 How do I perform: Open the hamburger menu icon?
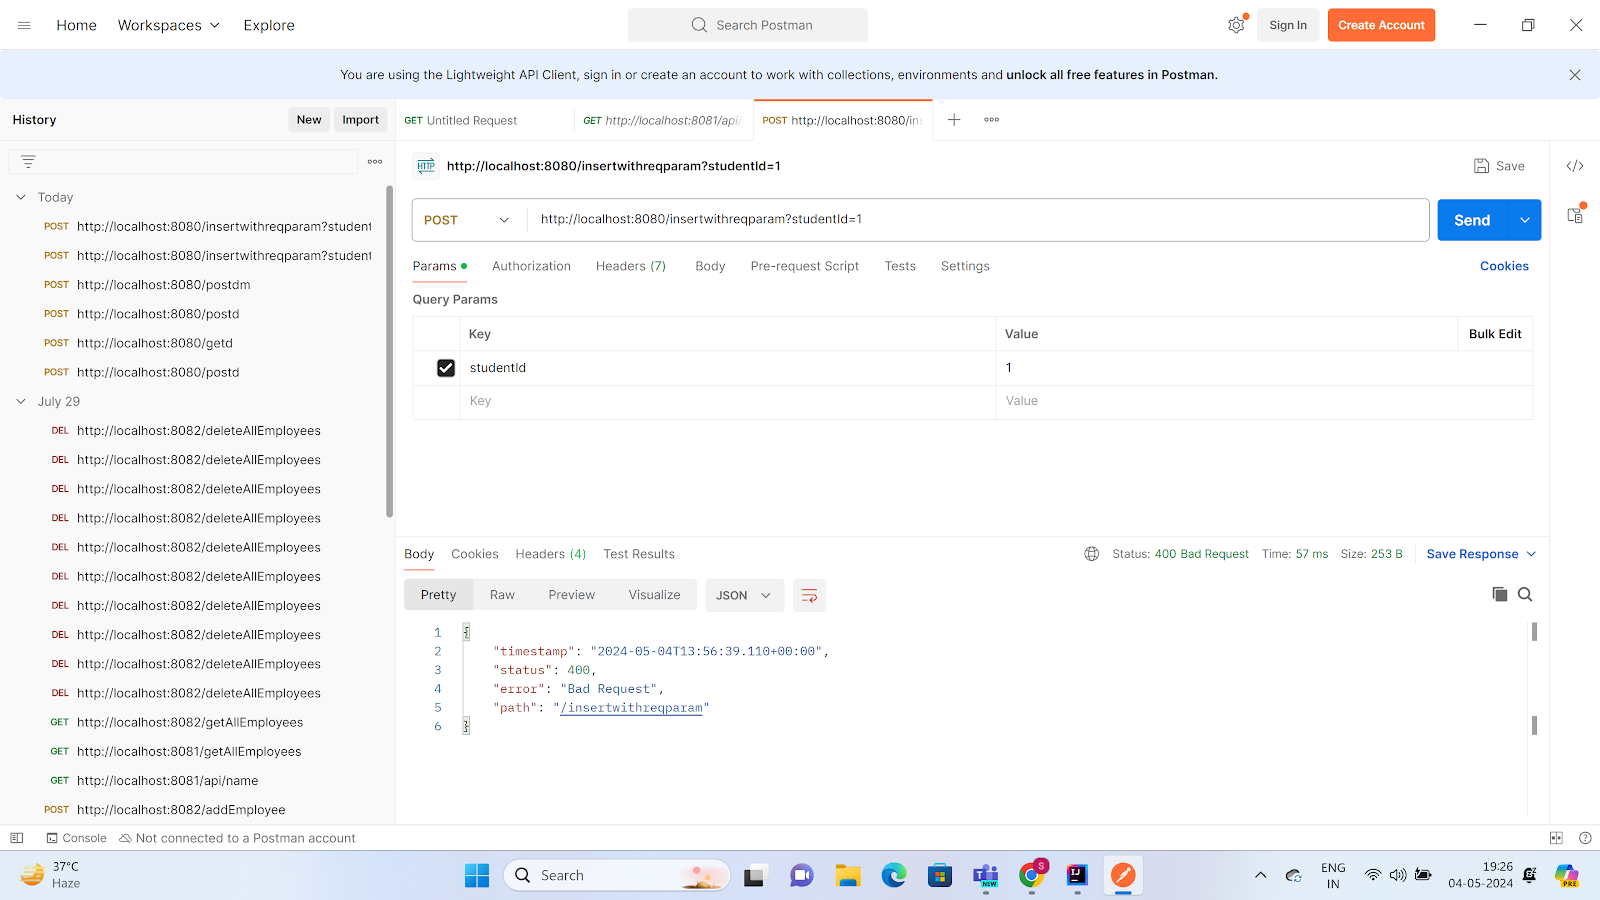(24, 25)
